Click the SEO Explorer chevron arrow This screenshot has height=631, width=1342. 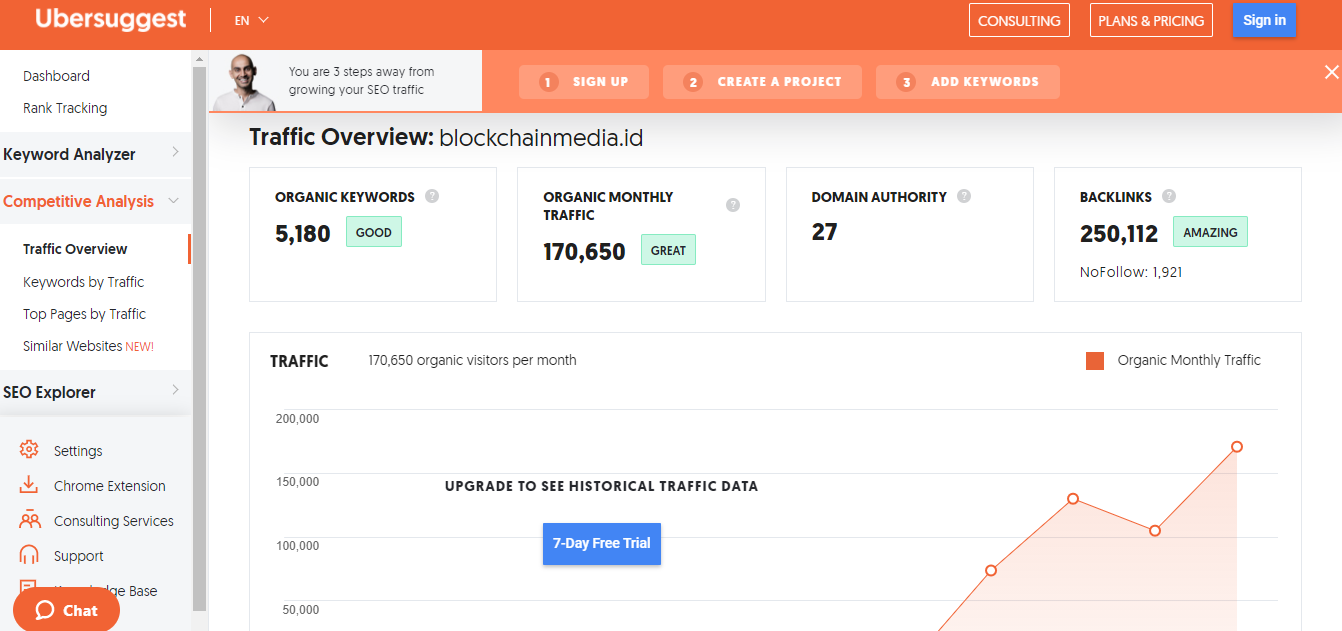tap(175, 391)
